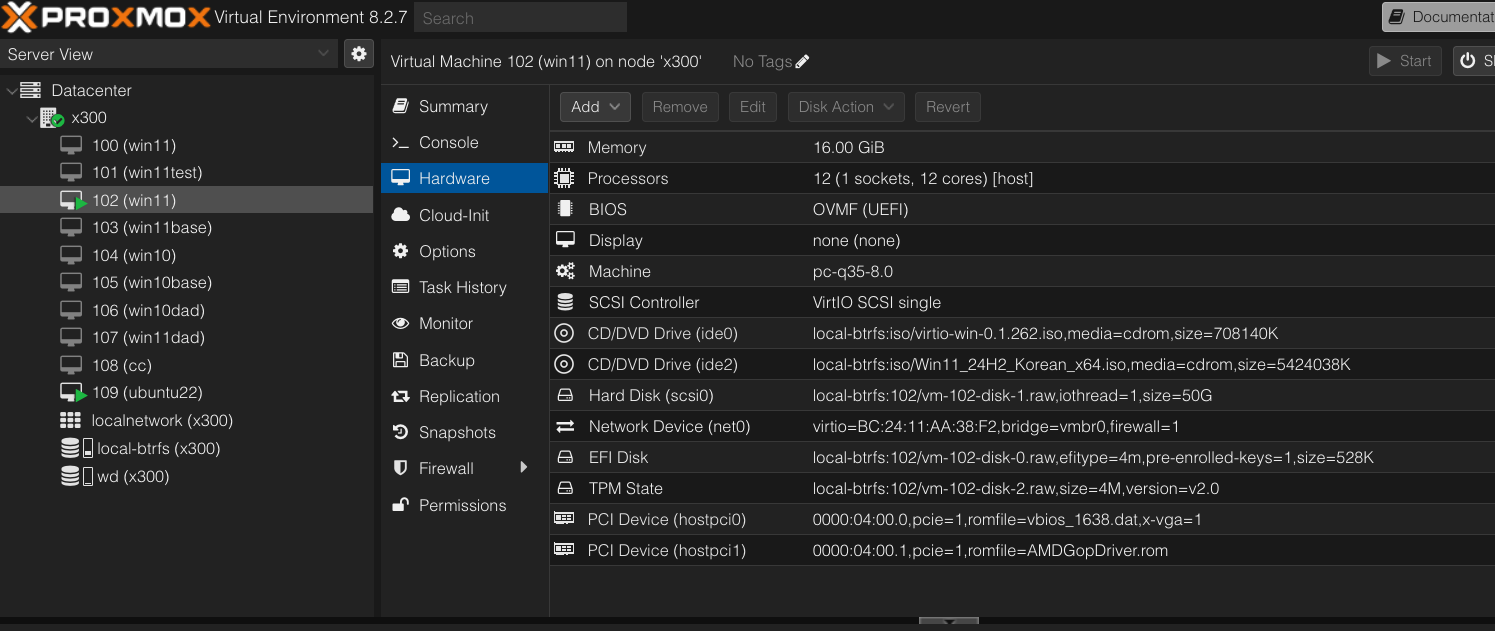Click the Network Device (net0) arrows icon

click(x=565, y=427)
